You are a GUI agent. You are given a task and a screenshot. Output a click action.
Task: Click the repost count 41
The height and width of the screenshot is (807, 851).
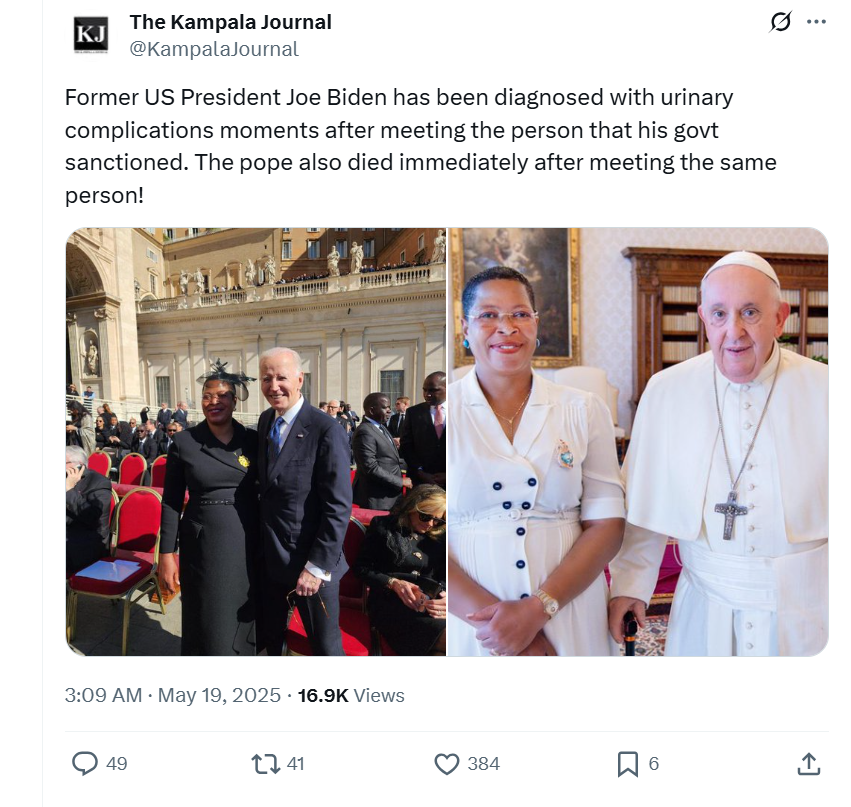tap(295, 764)
